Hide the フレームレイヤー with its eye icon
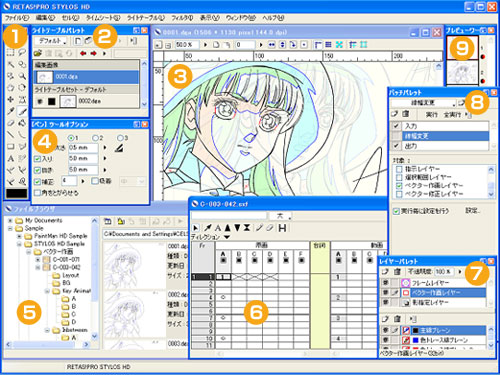500x375 pixels. tap(385, 283)
